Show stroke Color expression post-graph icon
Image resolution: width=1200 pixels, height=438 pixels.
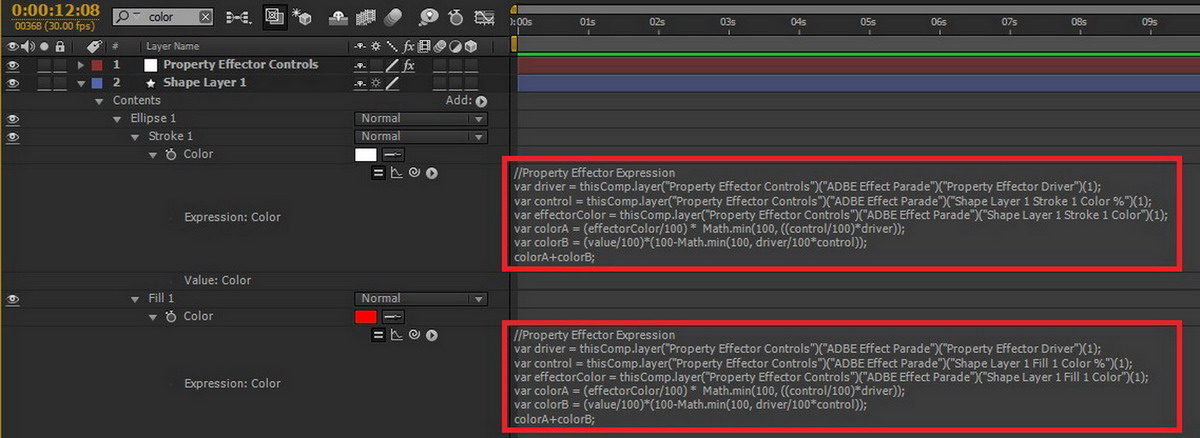tap(397, 173)
